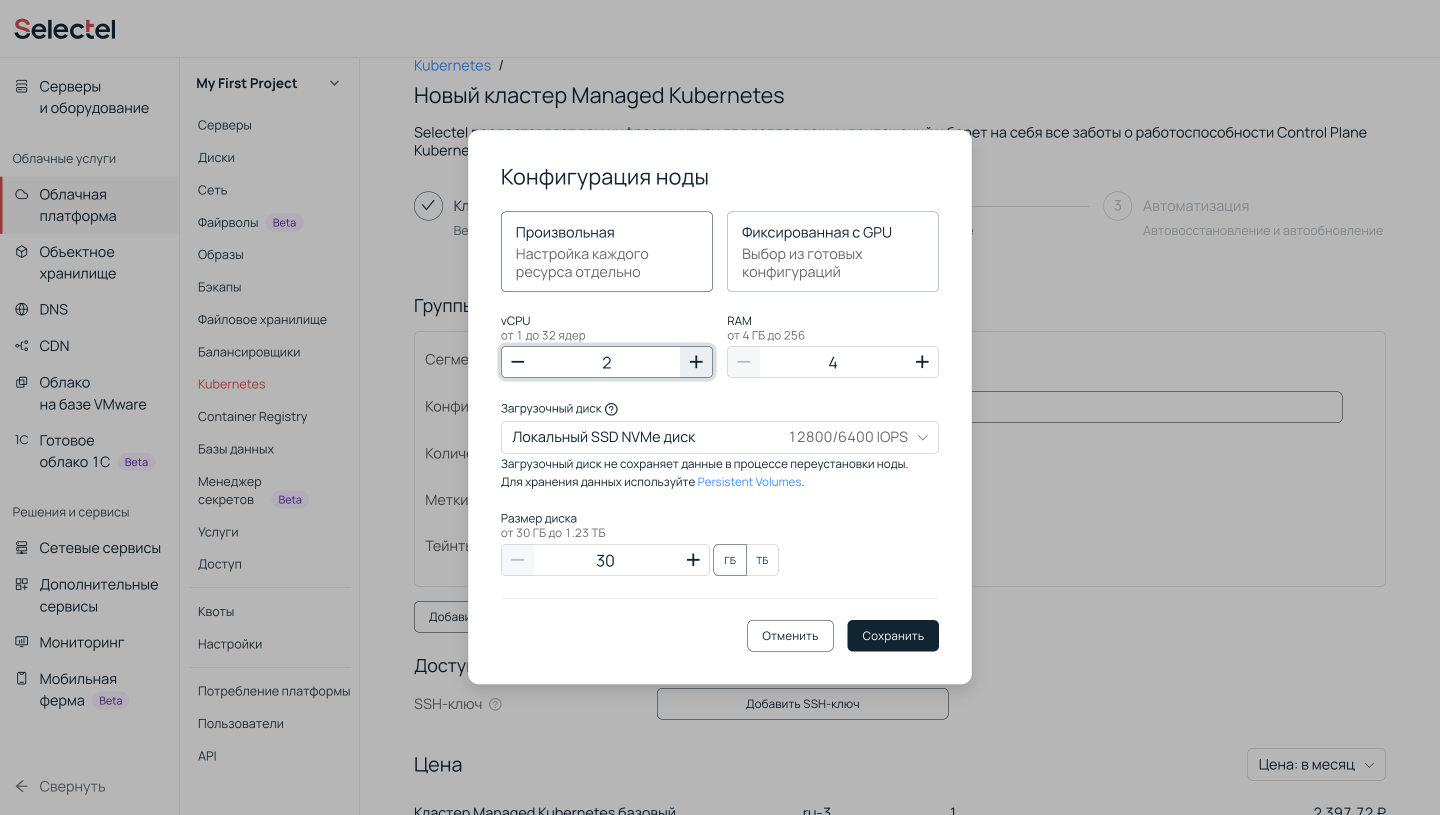Open Балансировщики in project menu
The height and width of the screenshot is (815, 1440).
point(249,352)
